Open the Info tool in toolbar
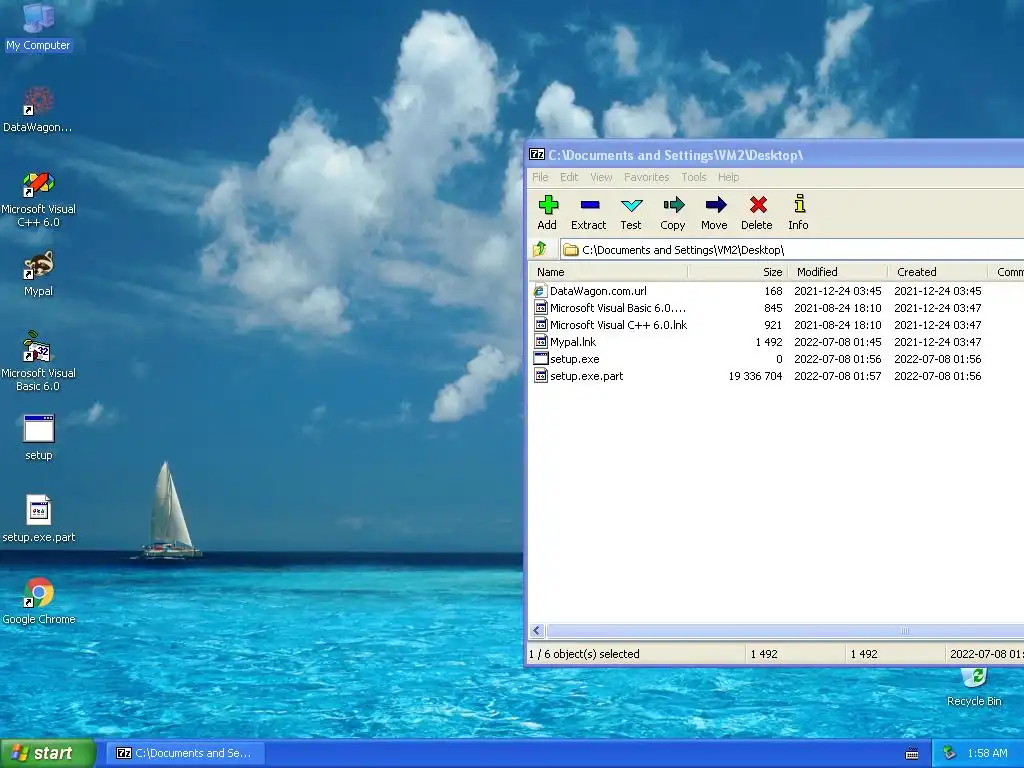This screenshot has width=1024, height=768. click(799, 212)
